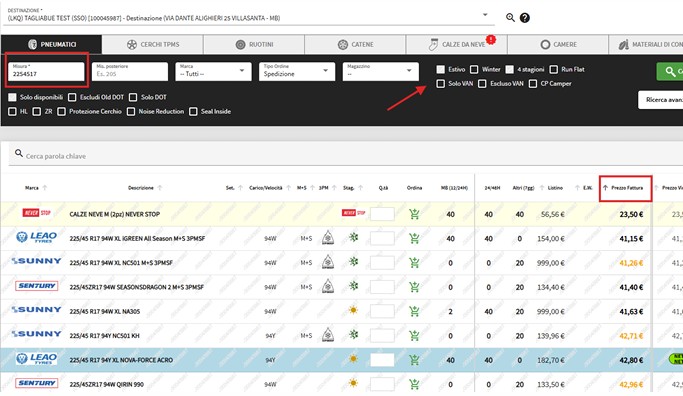Image resolution: width=683 pixels, height=396 pixels.
Task: Open the RUOTINI tab
Action: [x=254, y=44]
